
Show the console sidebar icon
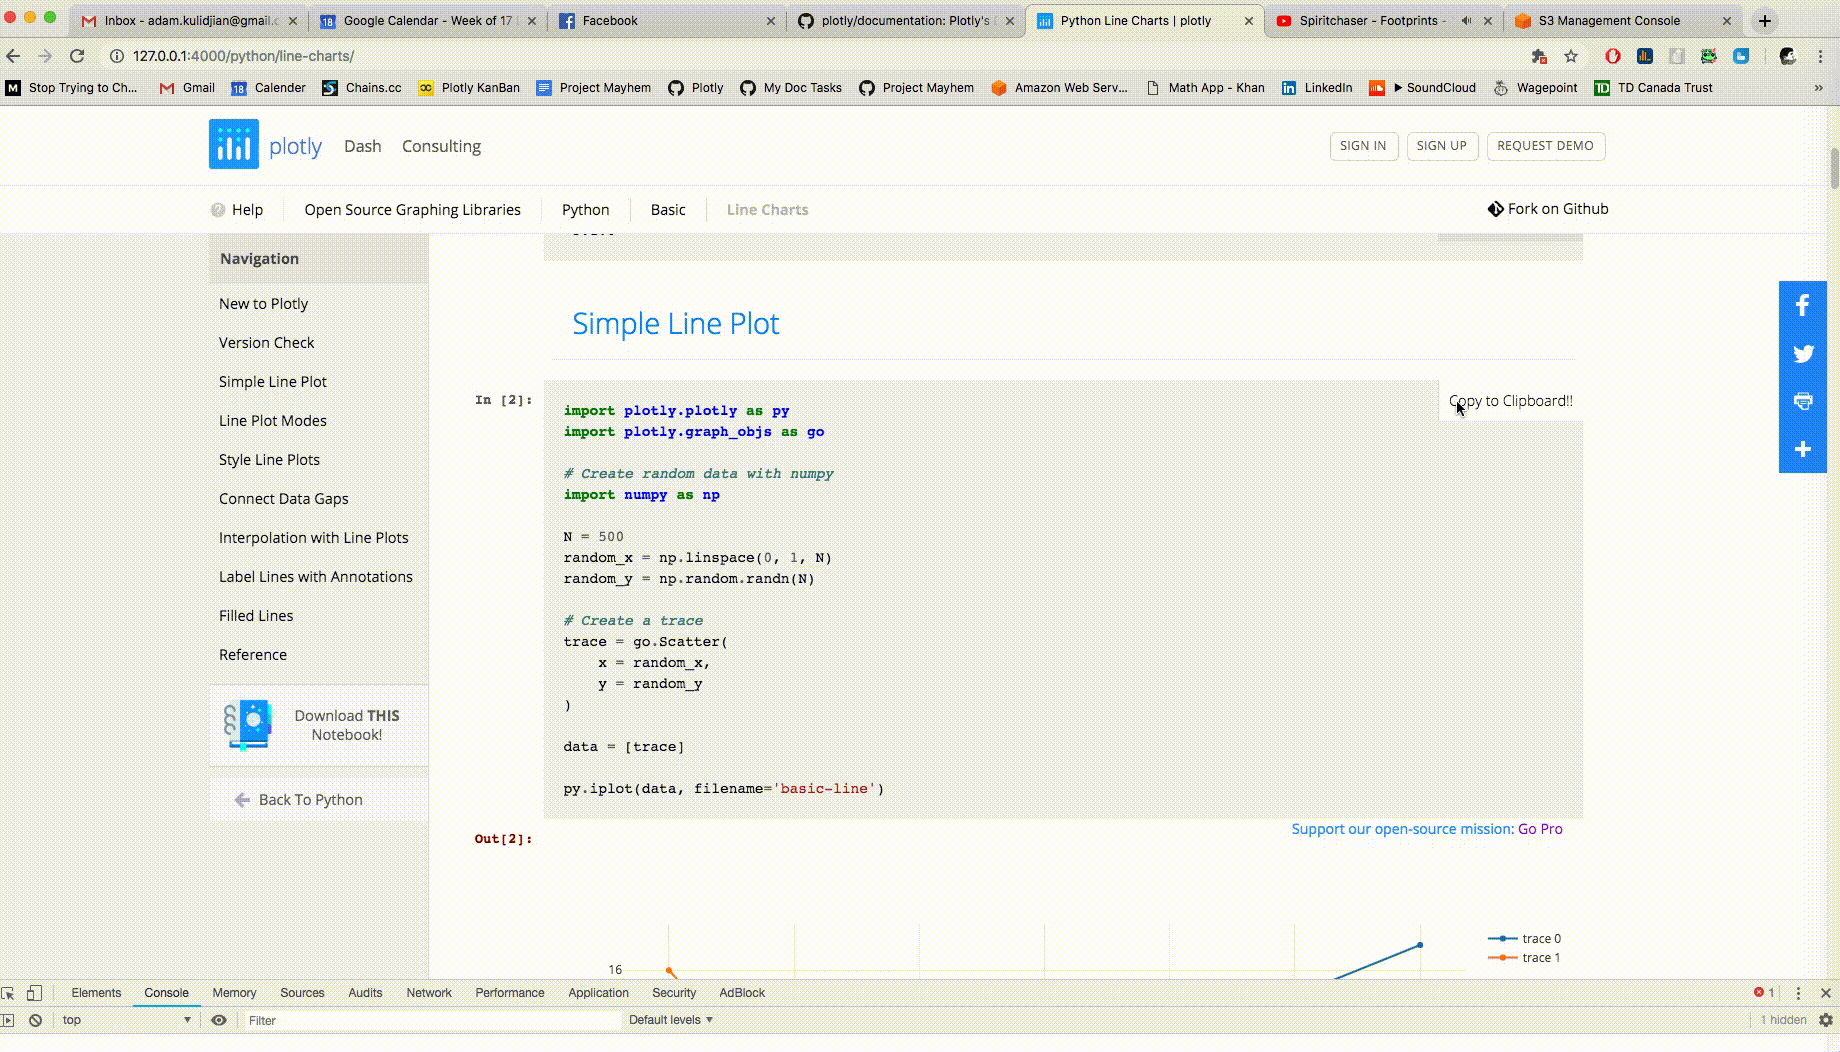[7, 1020]
